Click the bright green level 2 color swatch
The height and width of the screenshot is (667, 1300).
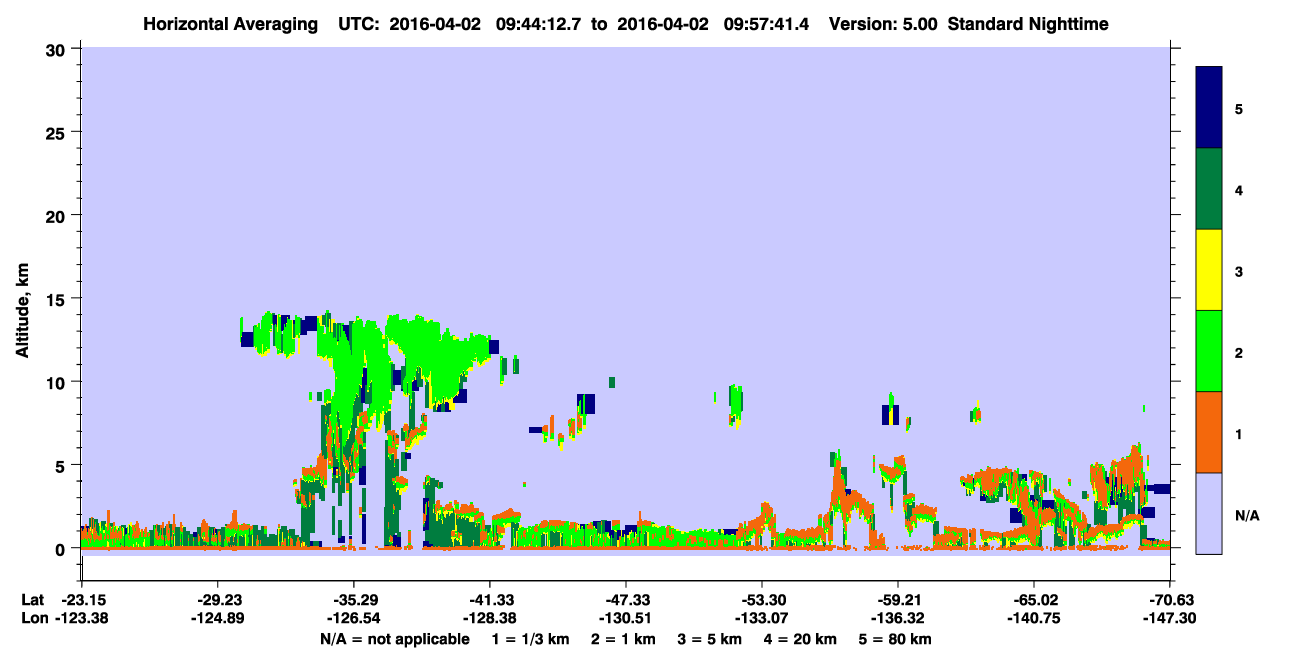click(1209, 351)
